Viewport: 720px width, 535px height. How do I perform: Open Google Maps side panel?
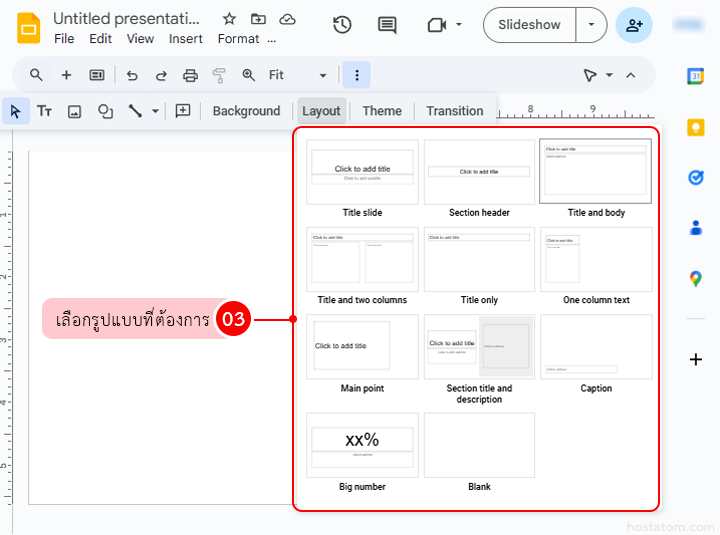click(x=695, y=278)
